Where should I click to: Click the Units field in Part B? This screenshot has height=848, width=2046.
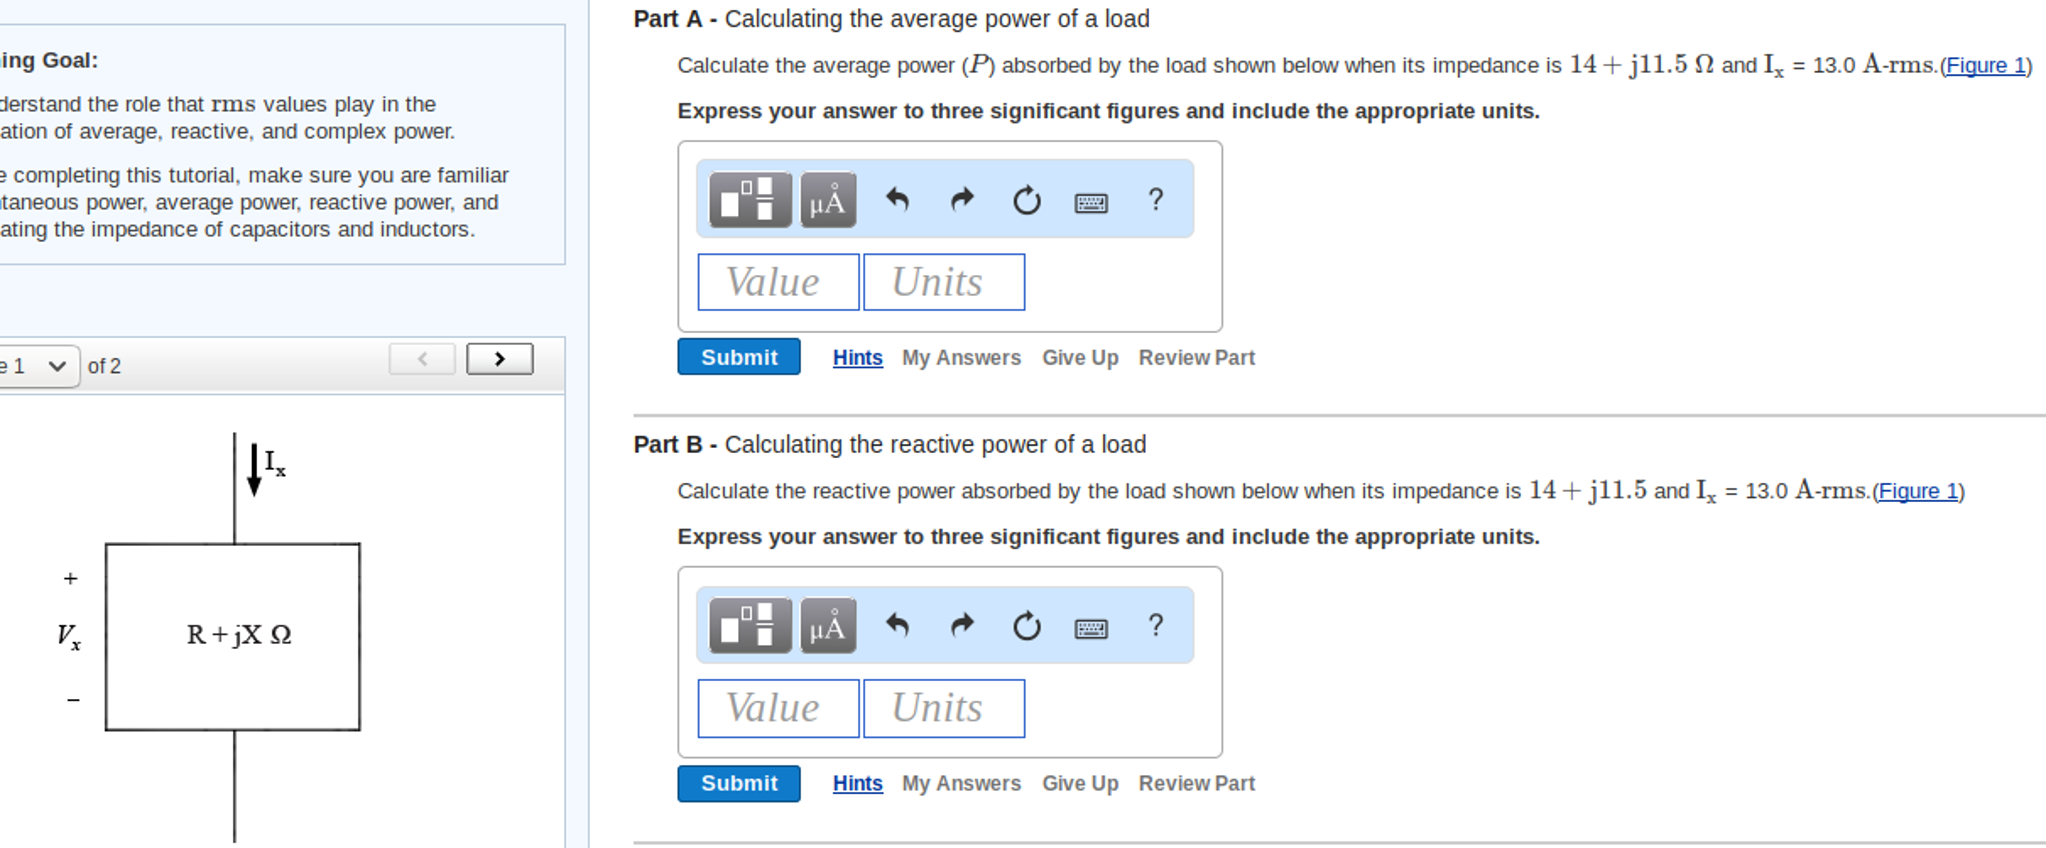[943, 707]
